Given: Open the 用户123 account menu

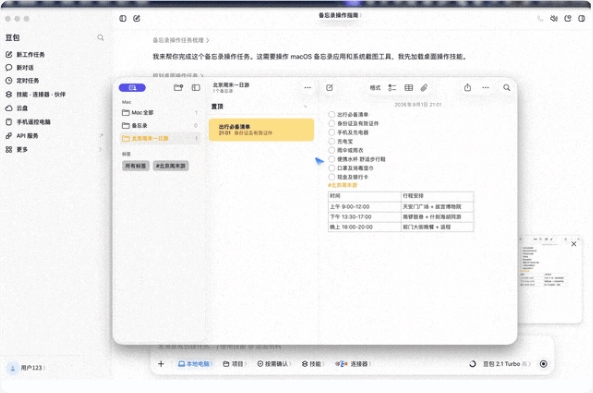Looking at the screenshot, I should tap(26, 368).
